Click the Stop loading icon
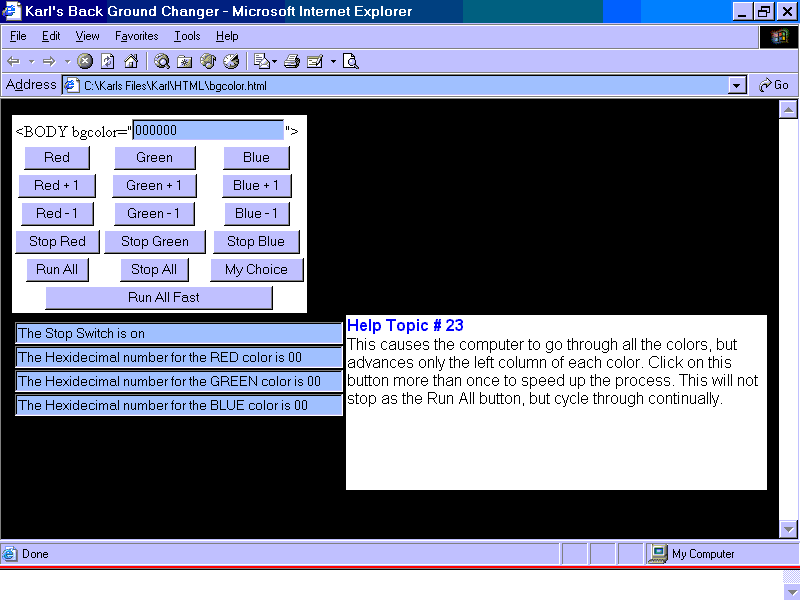Screen dimensions: 800x600 click(85, 61)
